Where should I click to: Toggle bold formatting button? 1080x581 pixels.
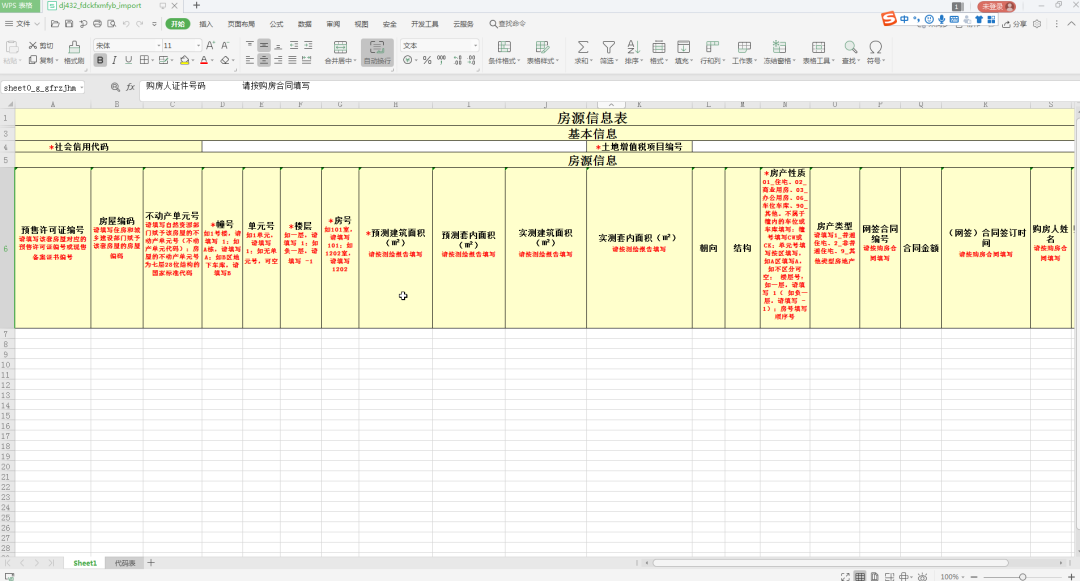(x=100, y=60)
